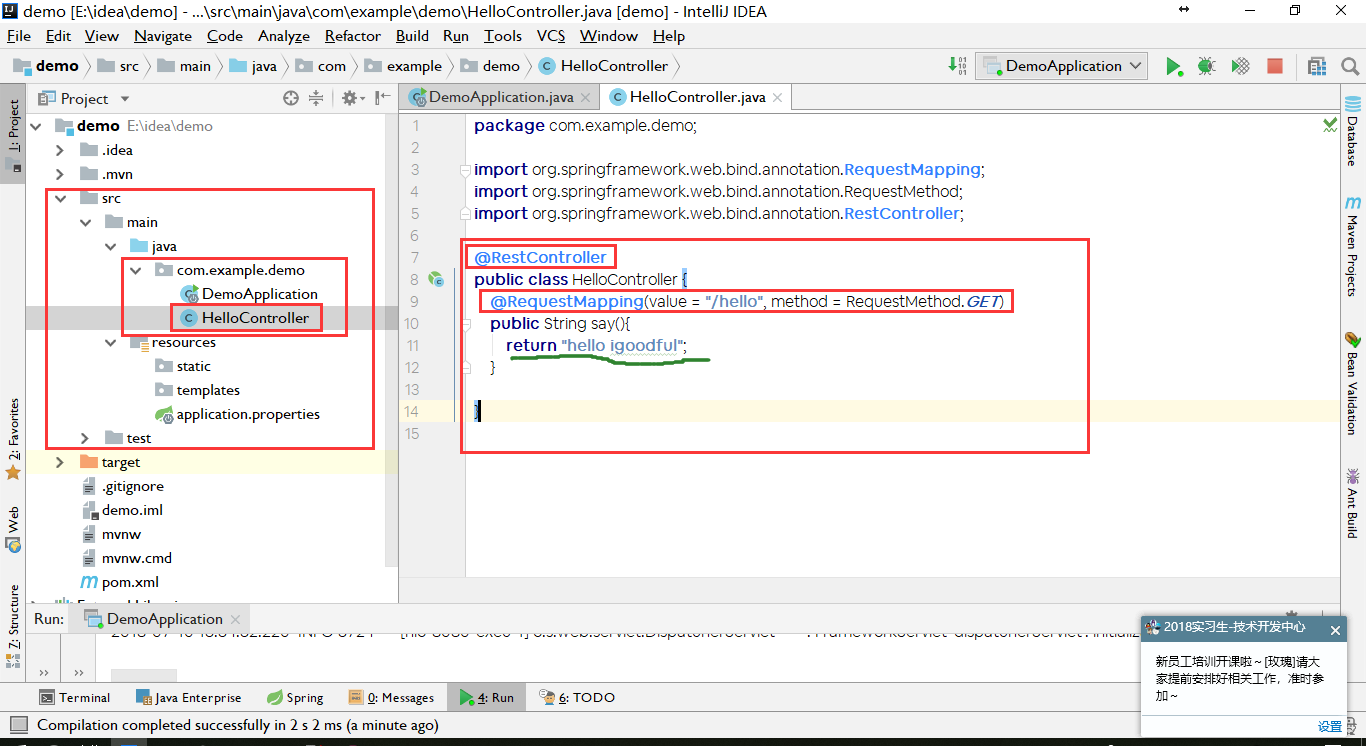
Task: Open Favorites tool window
Action: point(13,439)
